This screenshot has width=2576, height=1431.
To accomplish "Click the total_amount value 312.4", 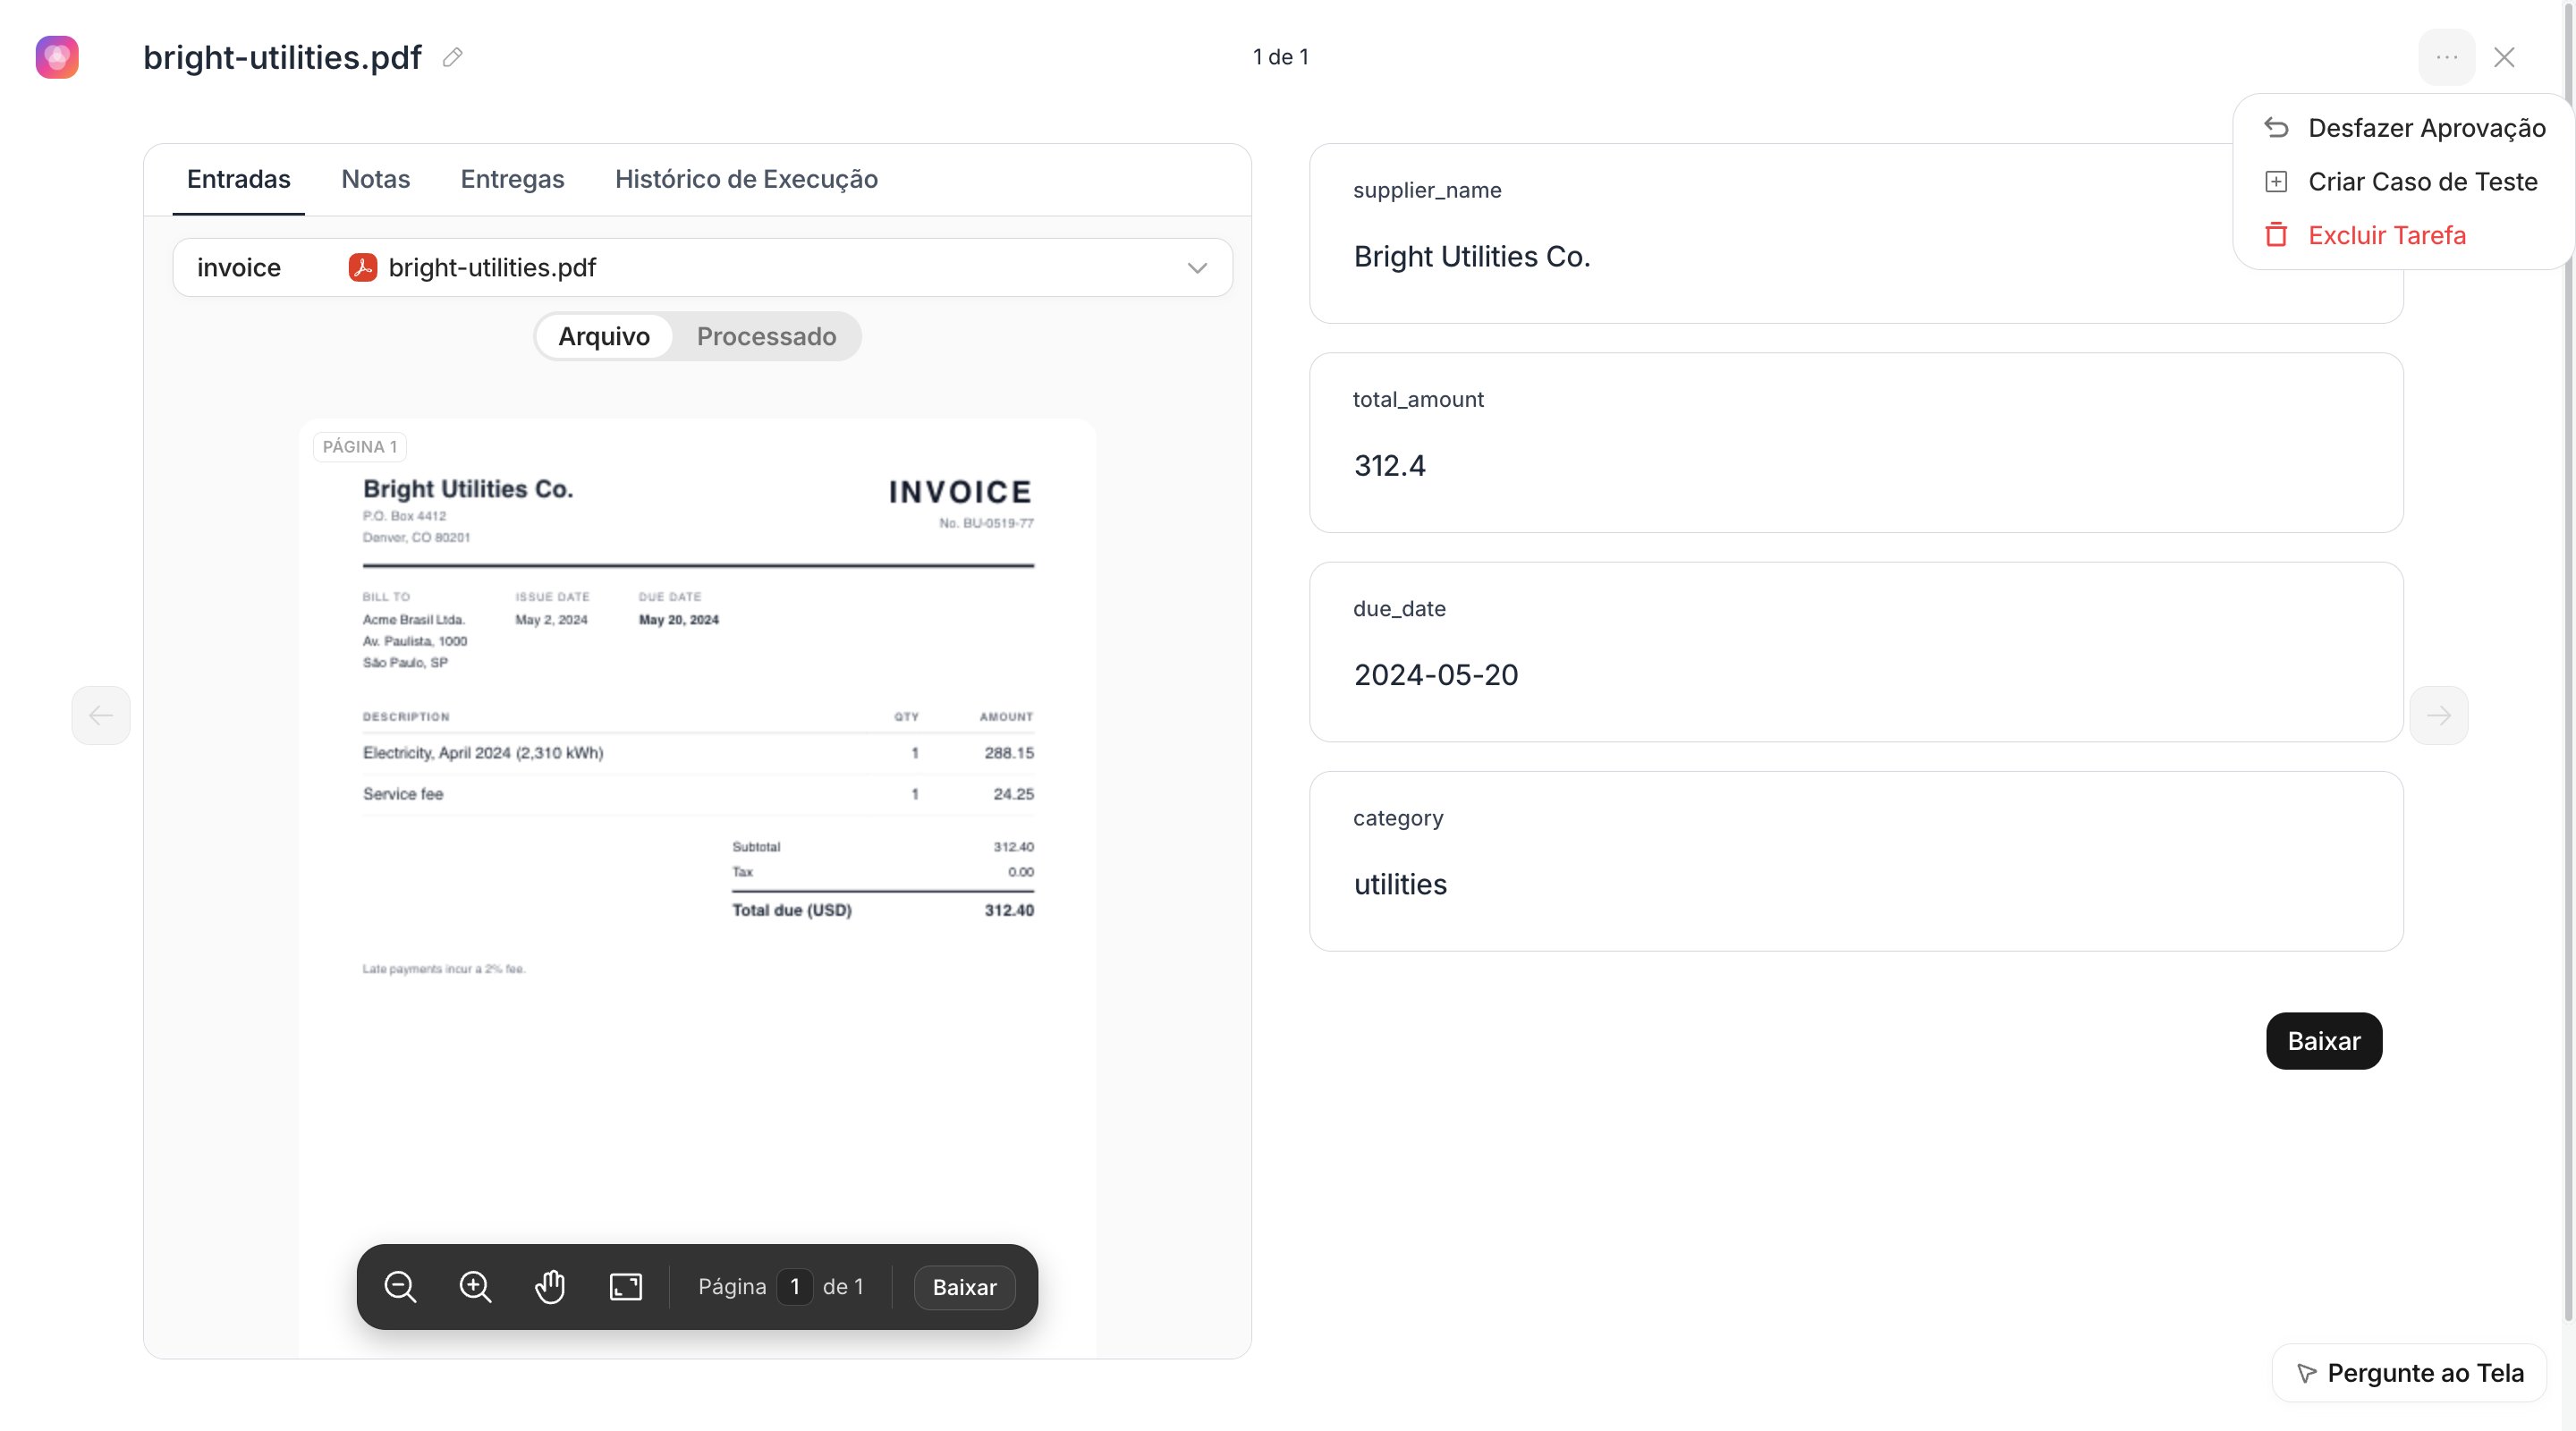I will [x=1389, y=466].
